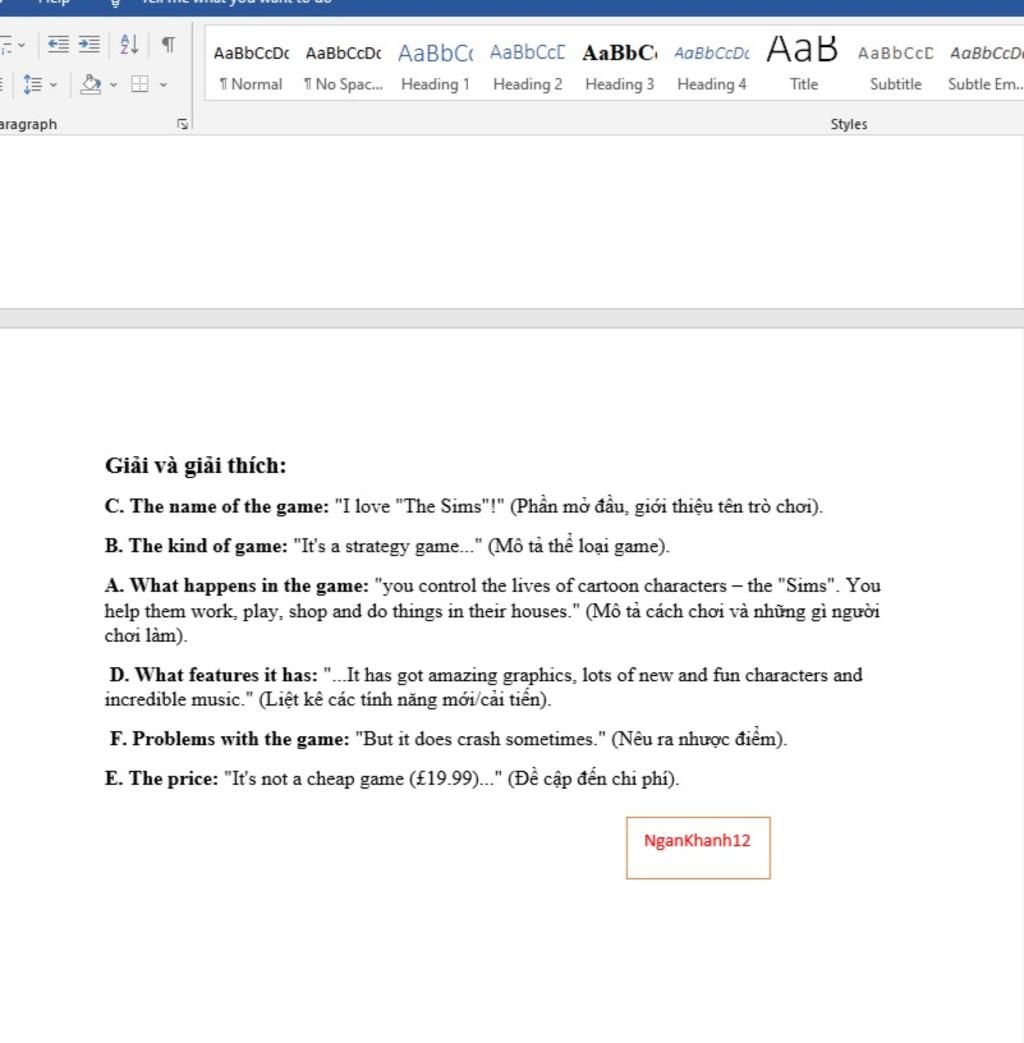This screenshot has height=1043, width=1024.
Task: Open the shading color dropdown arrow
Action: coord(114,85)
